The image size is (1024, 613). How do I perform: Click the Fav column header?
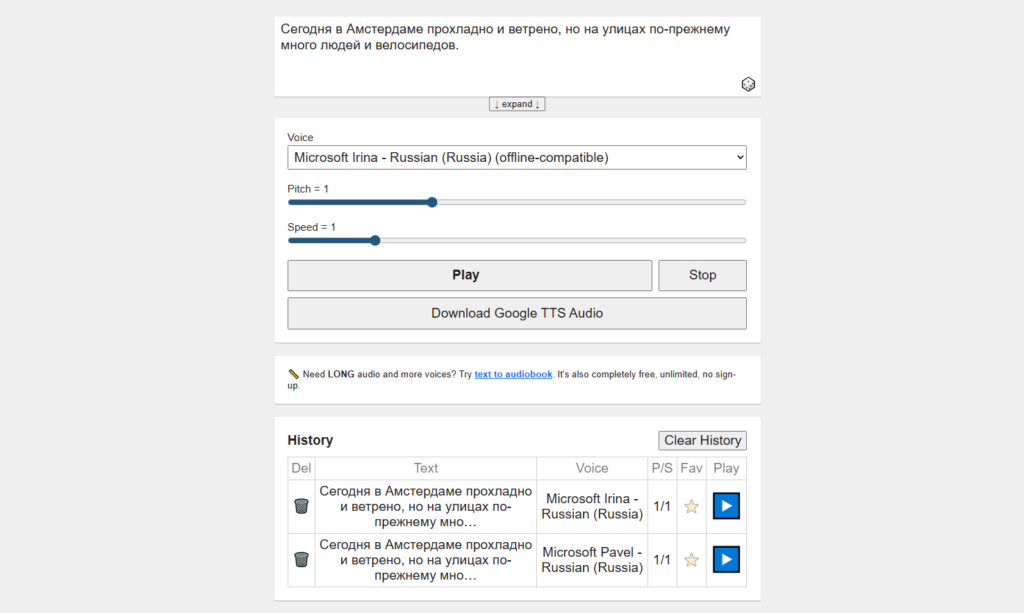tap(691, 468)
